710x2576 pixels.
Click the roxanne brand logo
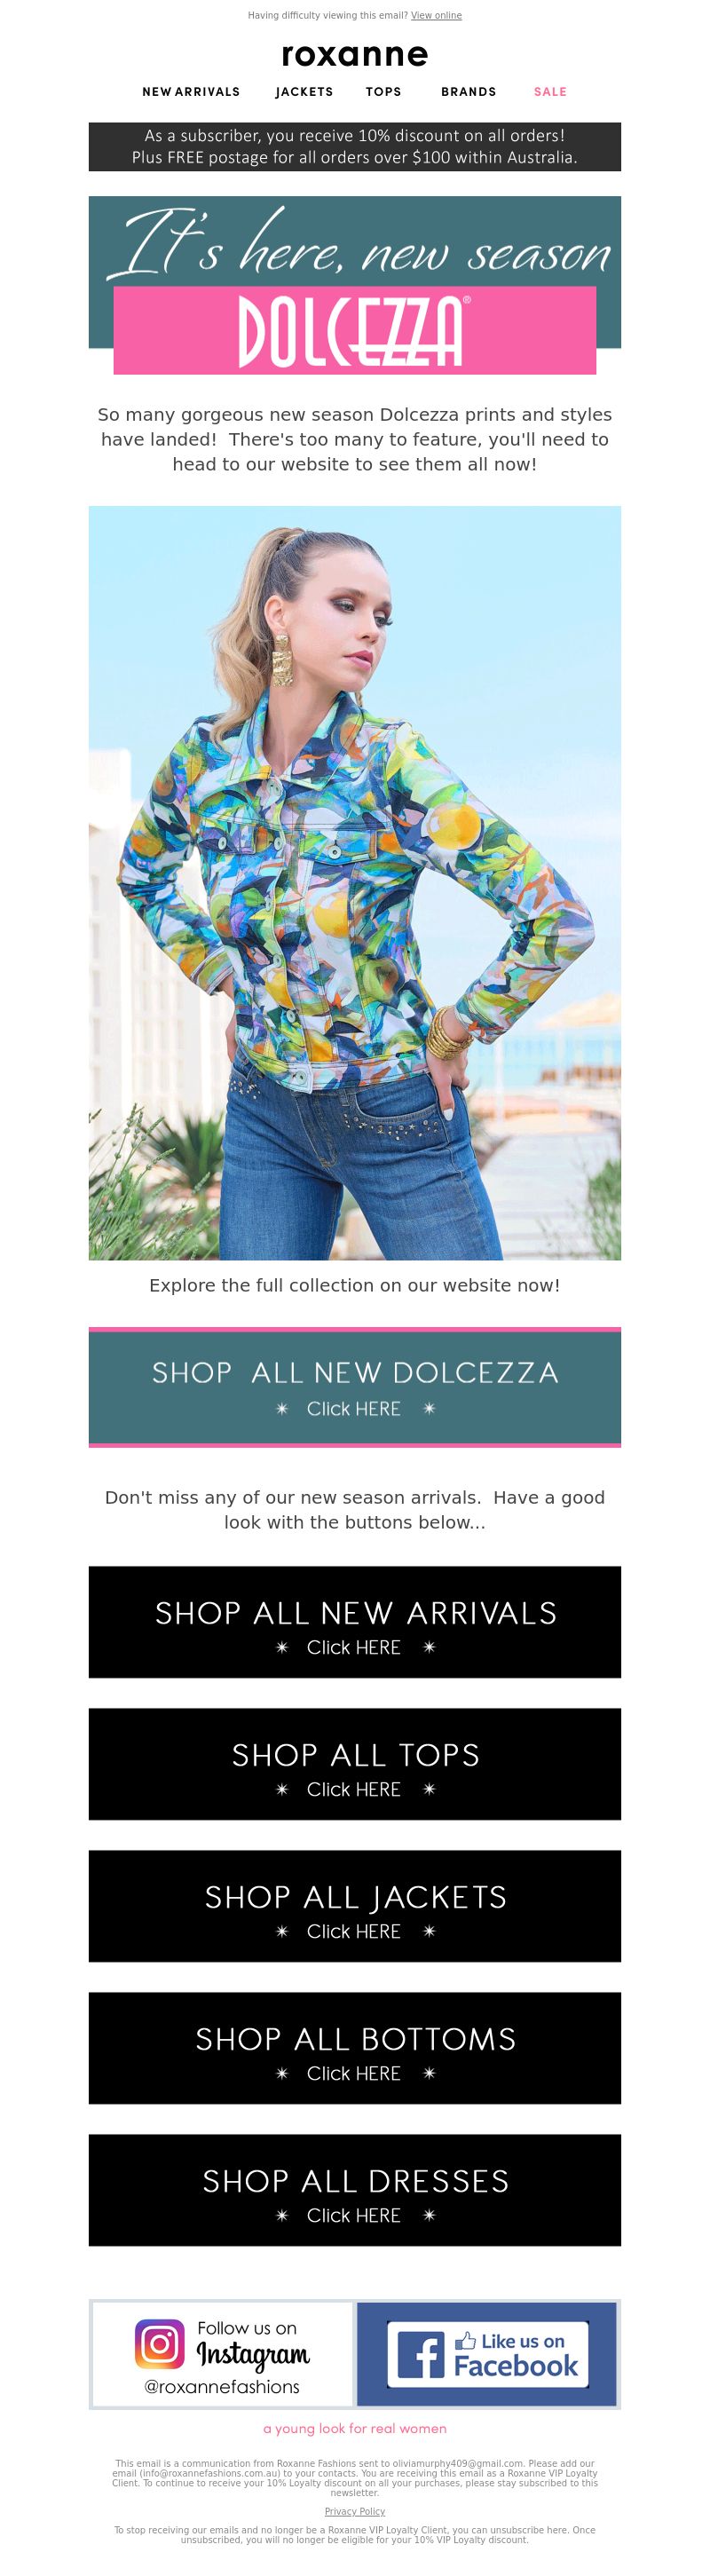pos(355,54)
